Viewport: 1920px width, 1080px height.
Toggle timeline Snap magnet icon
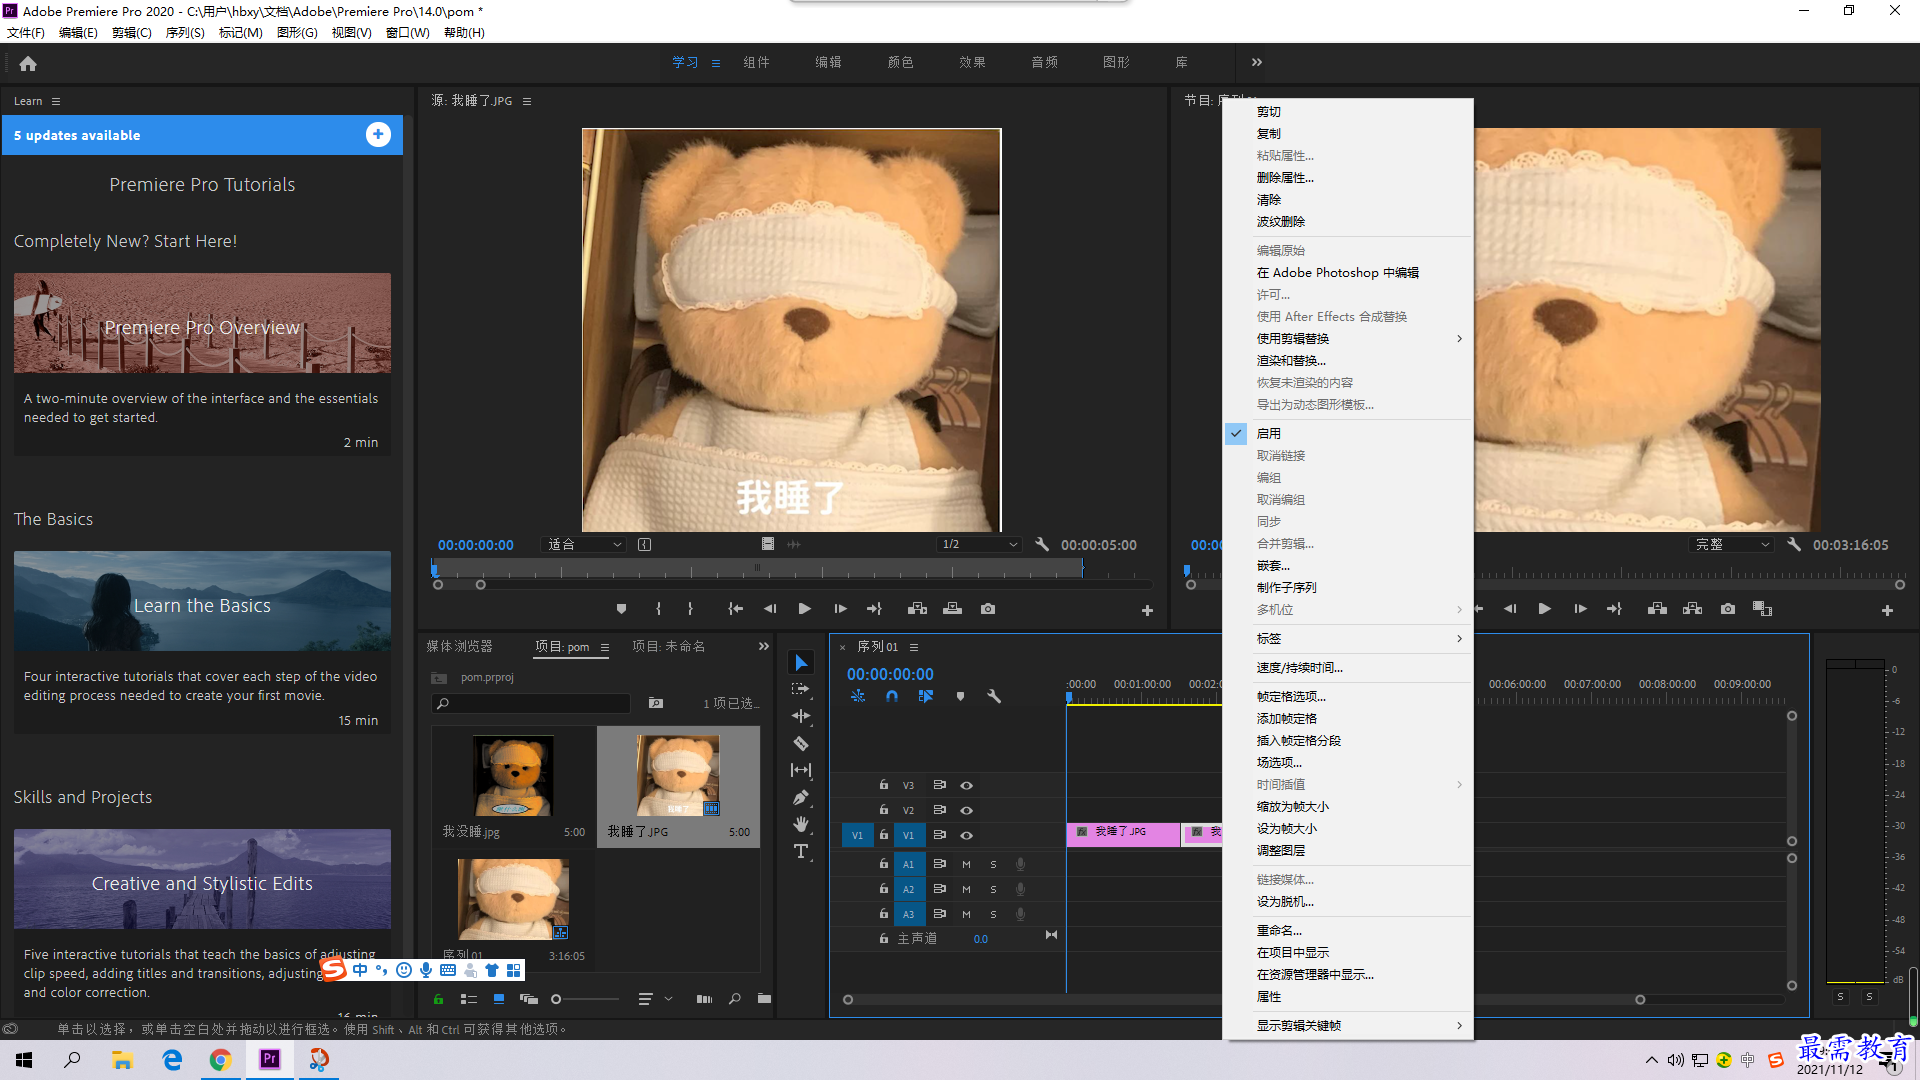(892, 696)
